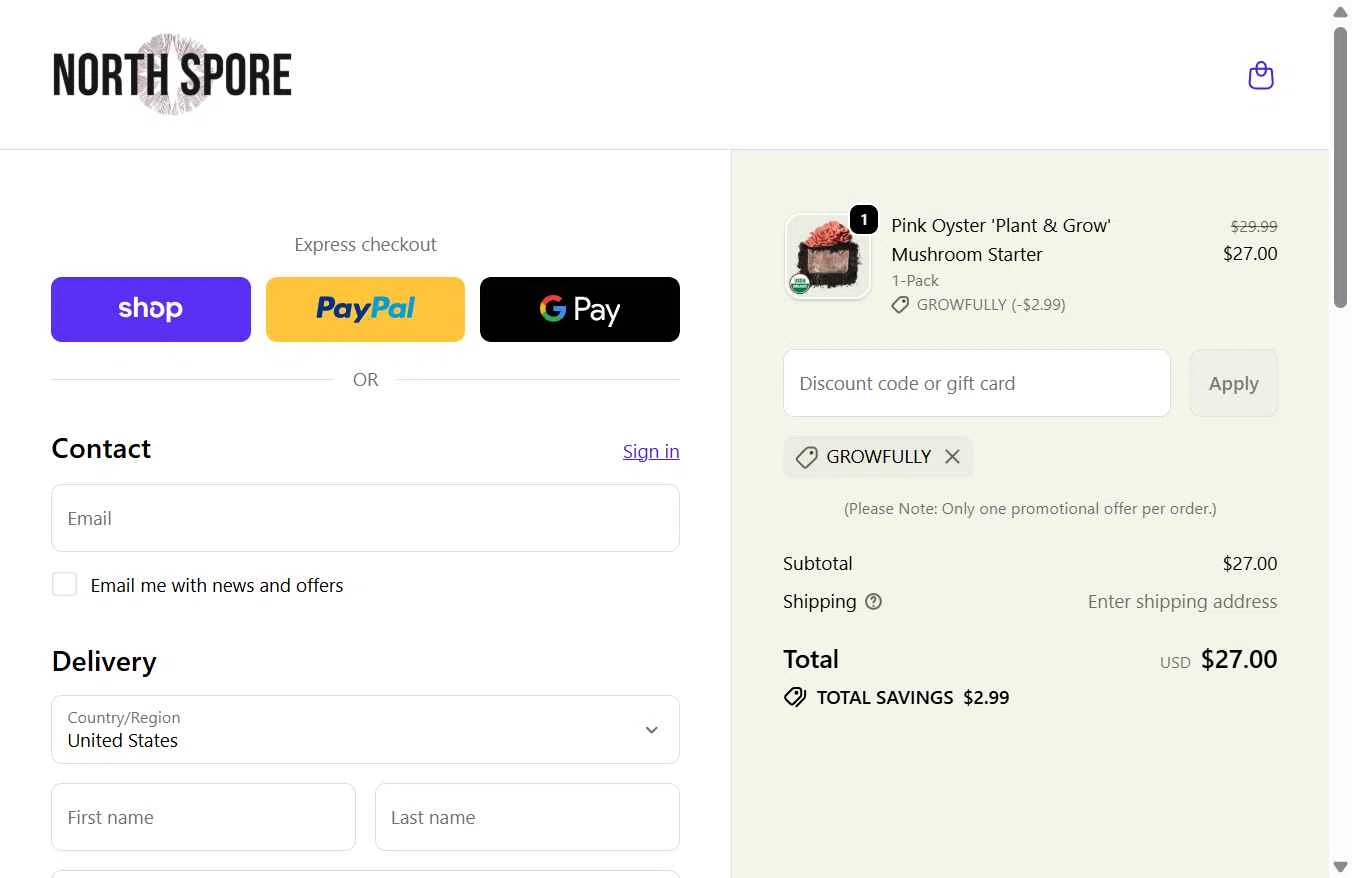Check out using PayPal
The image size is (1352, 878).
365,309
